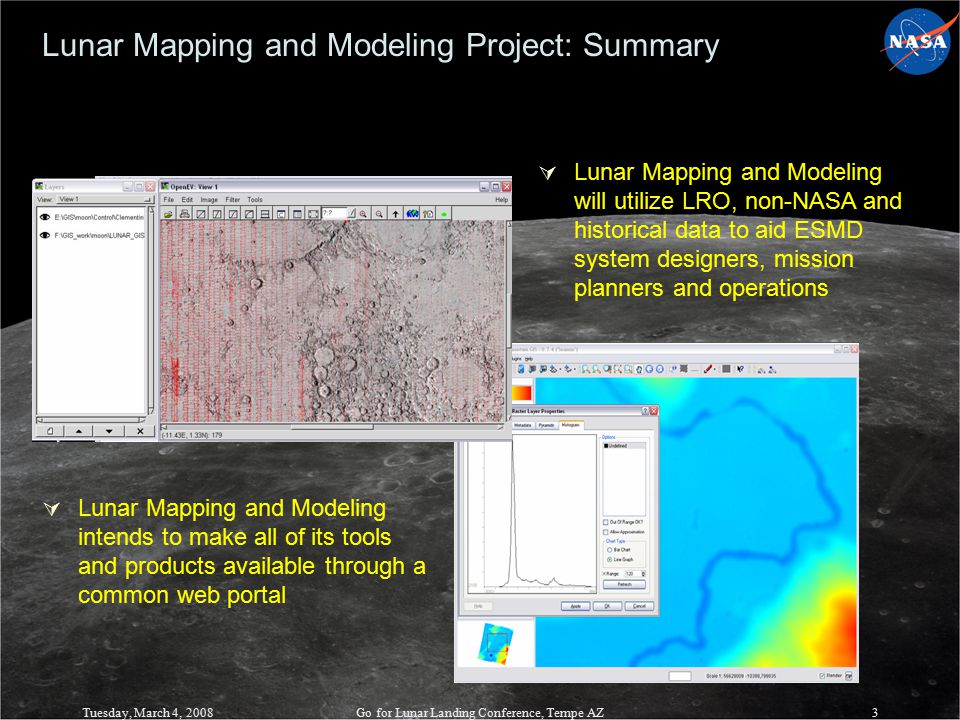Open the Help menu in OpenEV

[501, 200]
